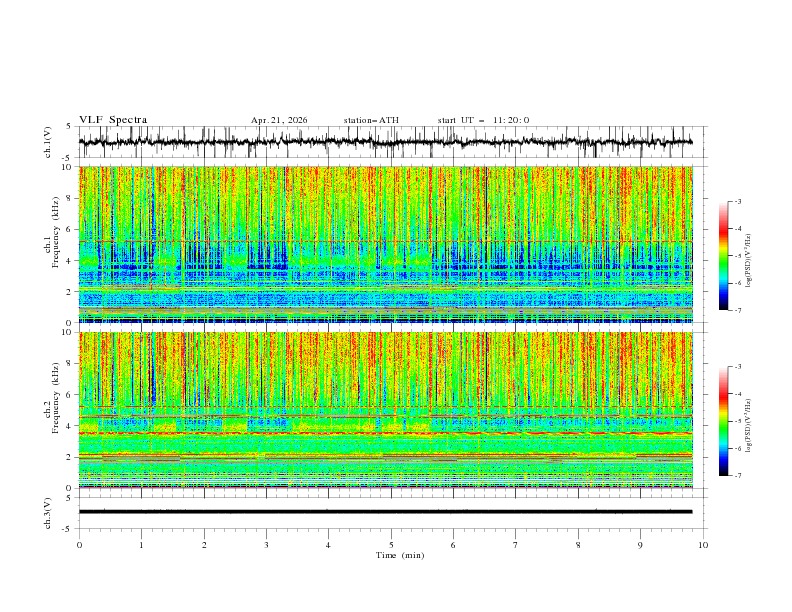Click the 5 minute tick on time axis
The width and height of the screenshot is (792, 612).
pyautogui.click(x=391, y=545)
